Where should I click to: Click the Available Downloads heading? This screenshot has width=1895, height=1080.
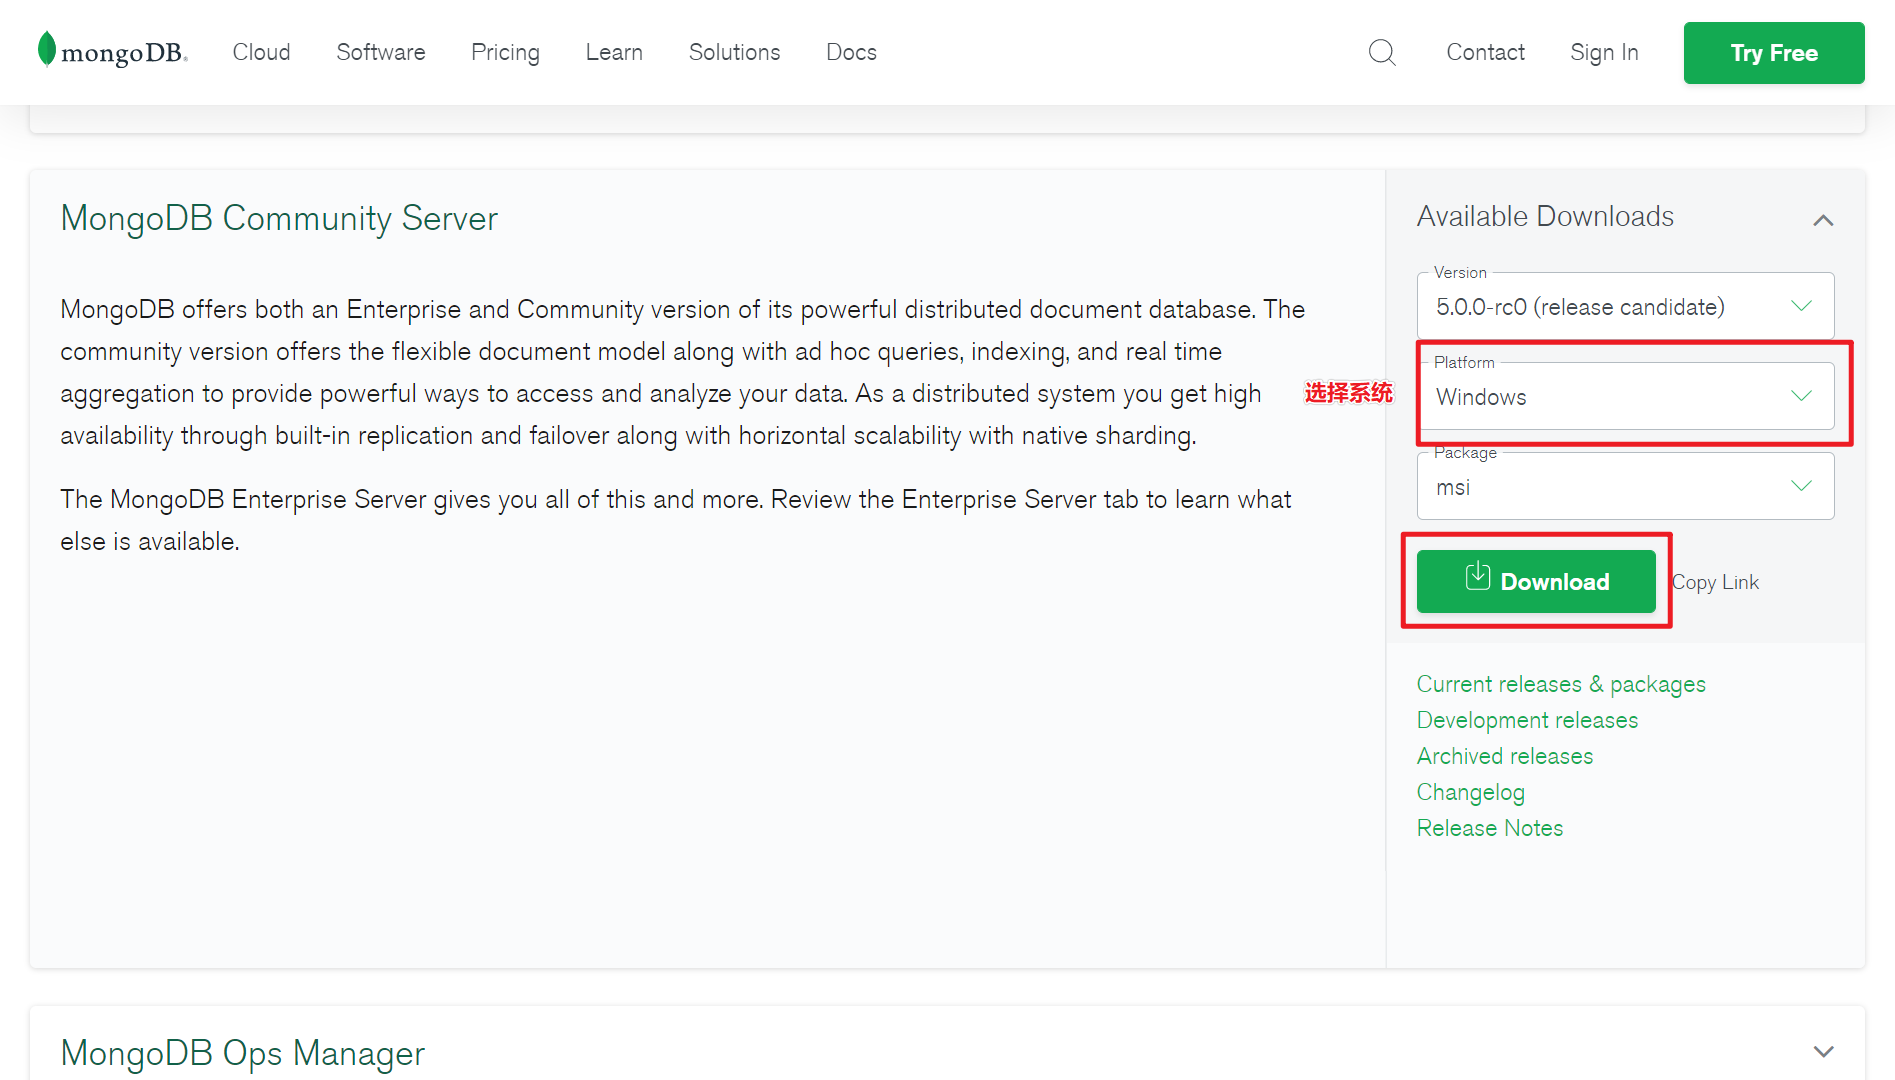1545,216
